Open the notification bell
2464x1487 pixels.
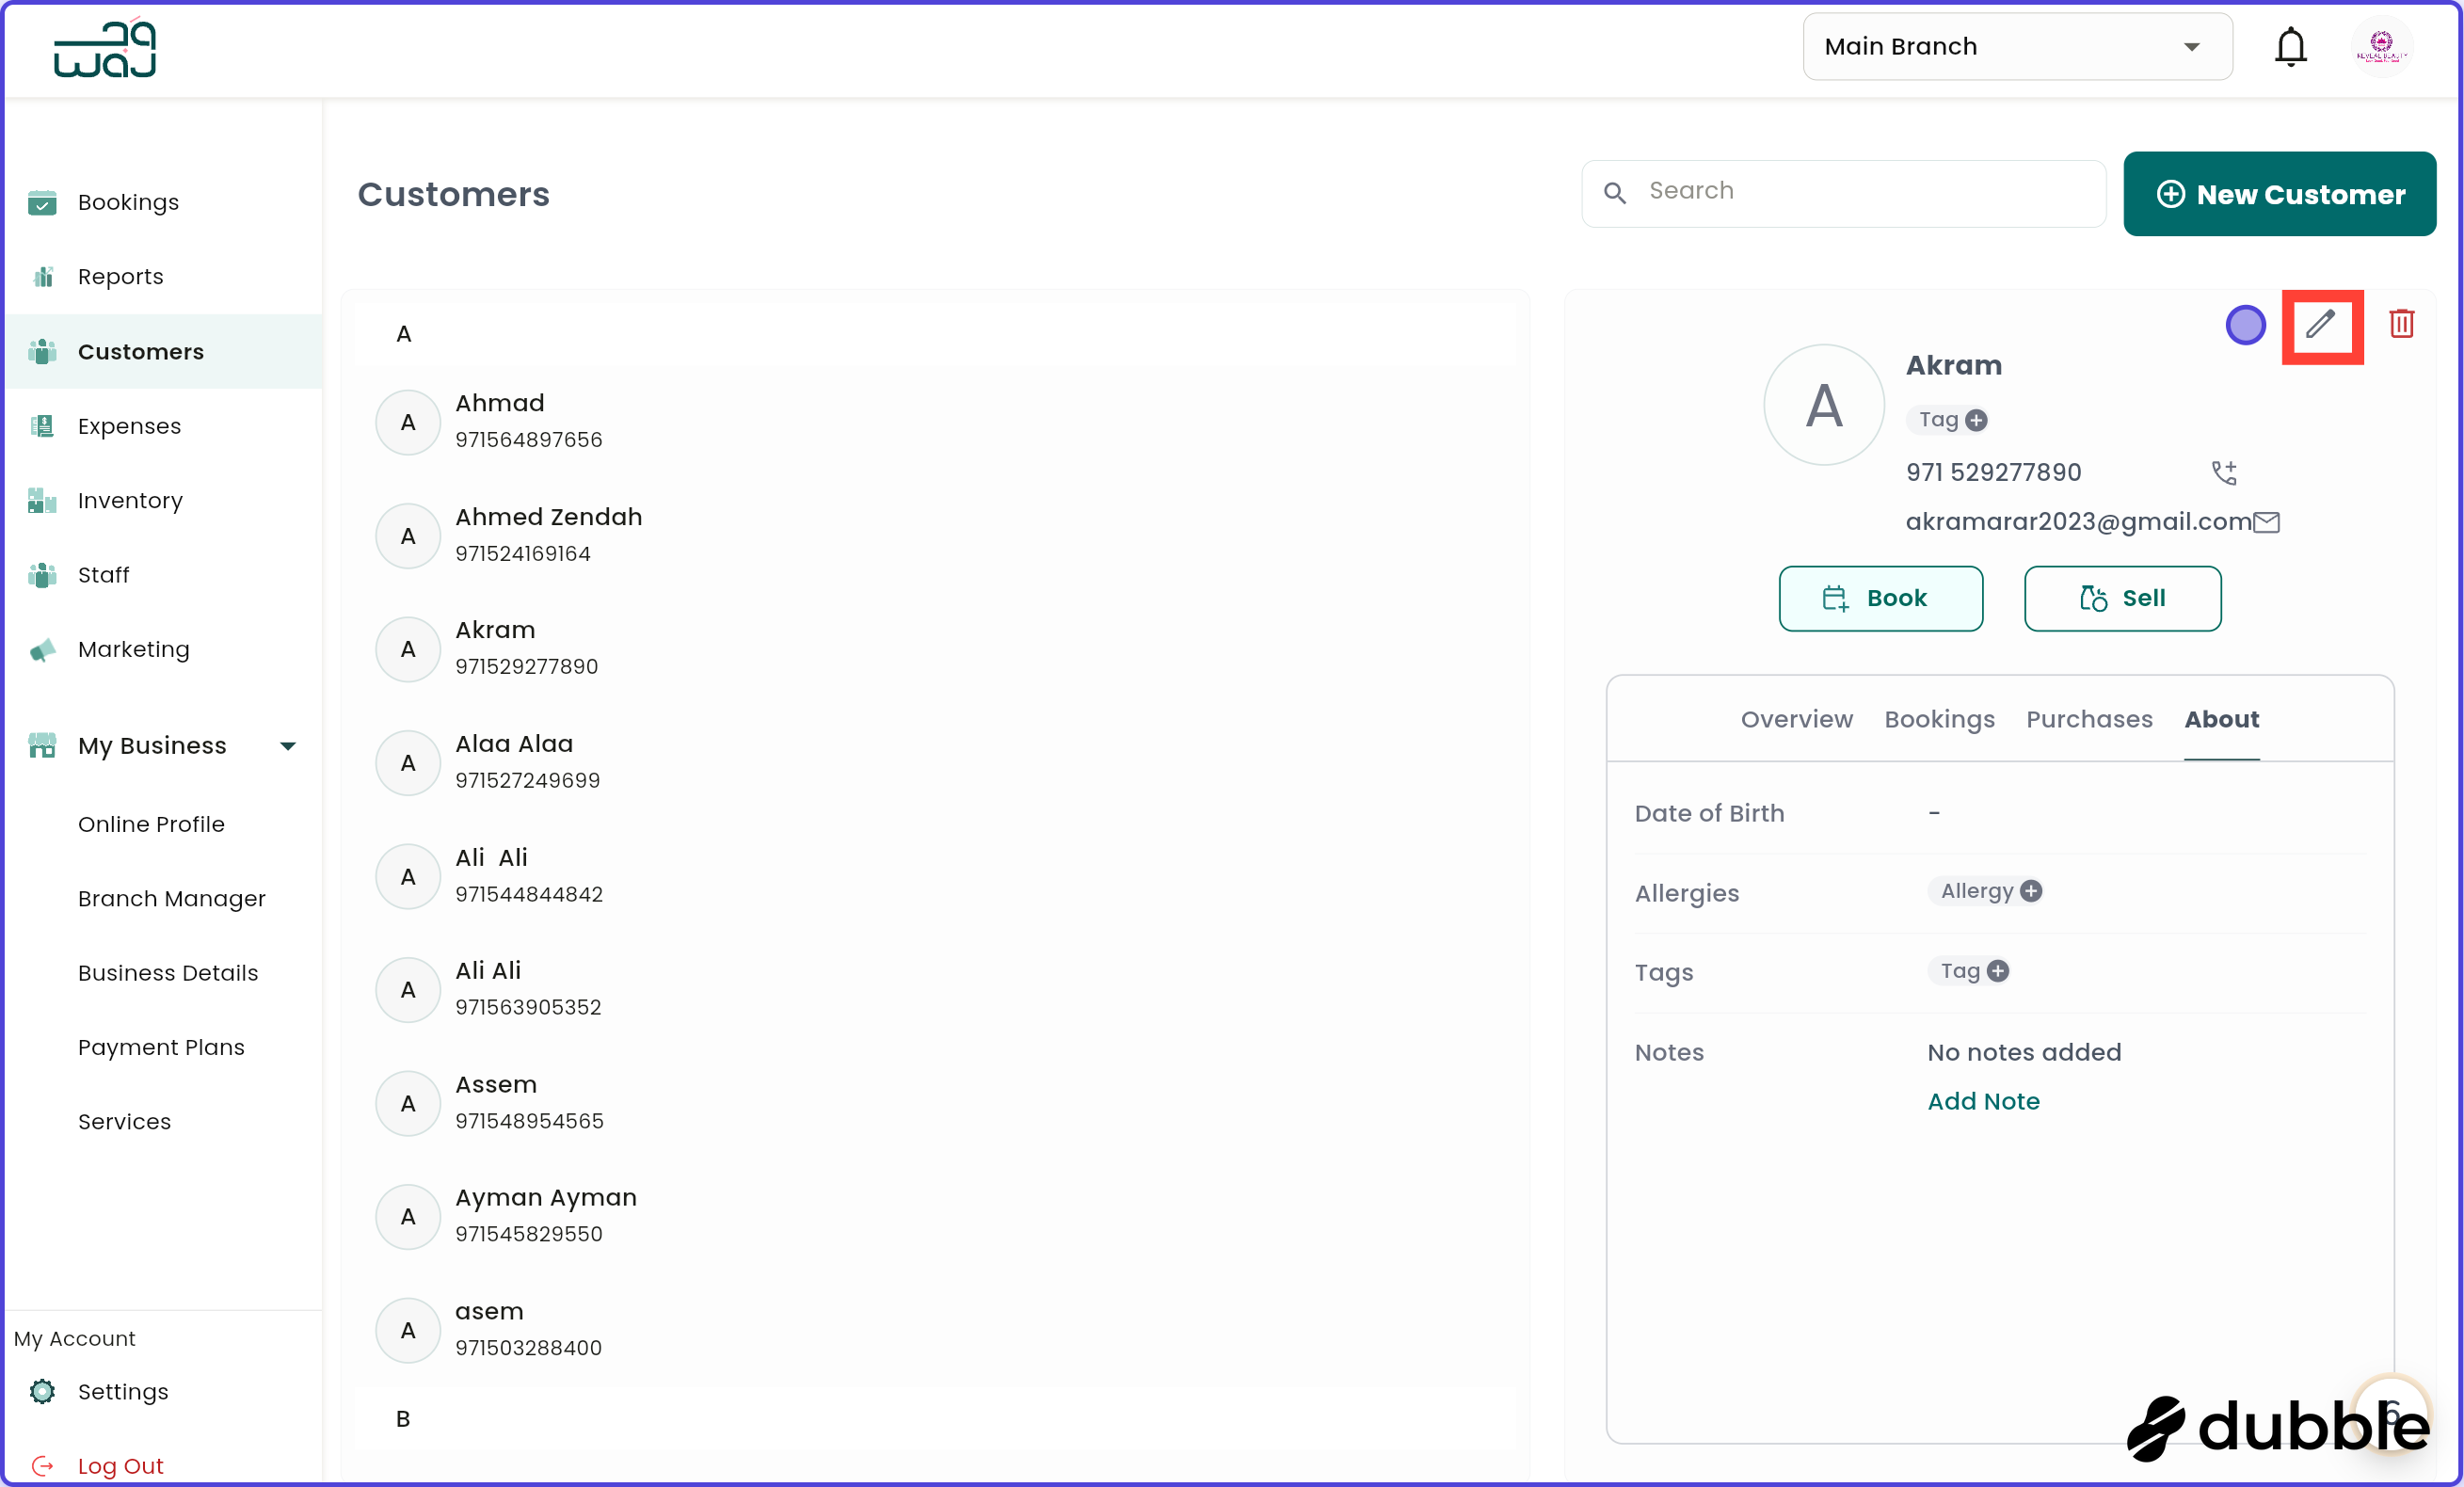click(2291, 46)
